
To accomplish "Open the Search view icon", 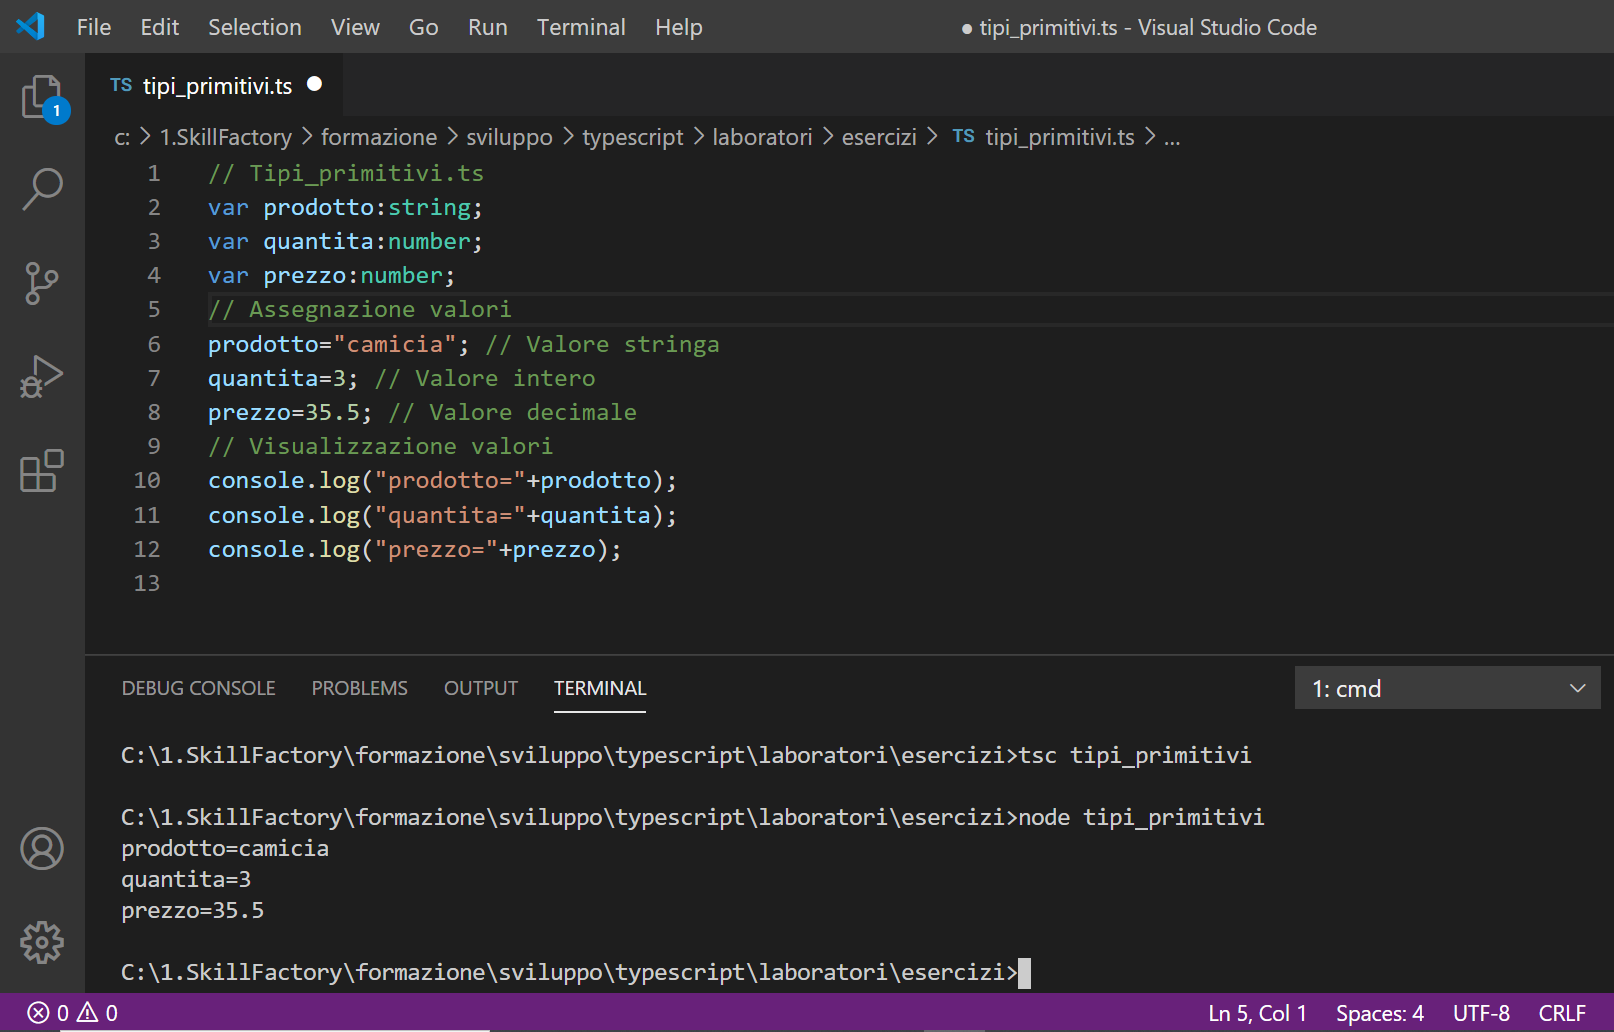I will click(42, 189).
